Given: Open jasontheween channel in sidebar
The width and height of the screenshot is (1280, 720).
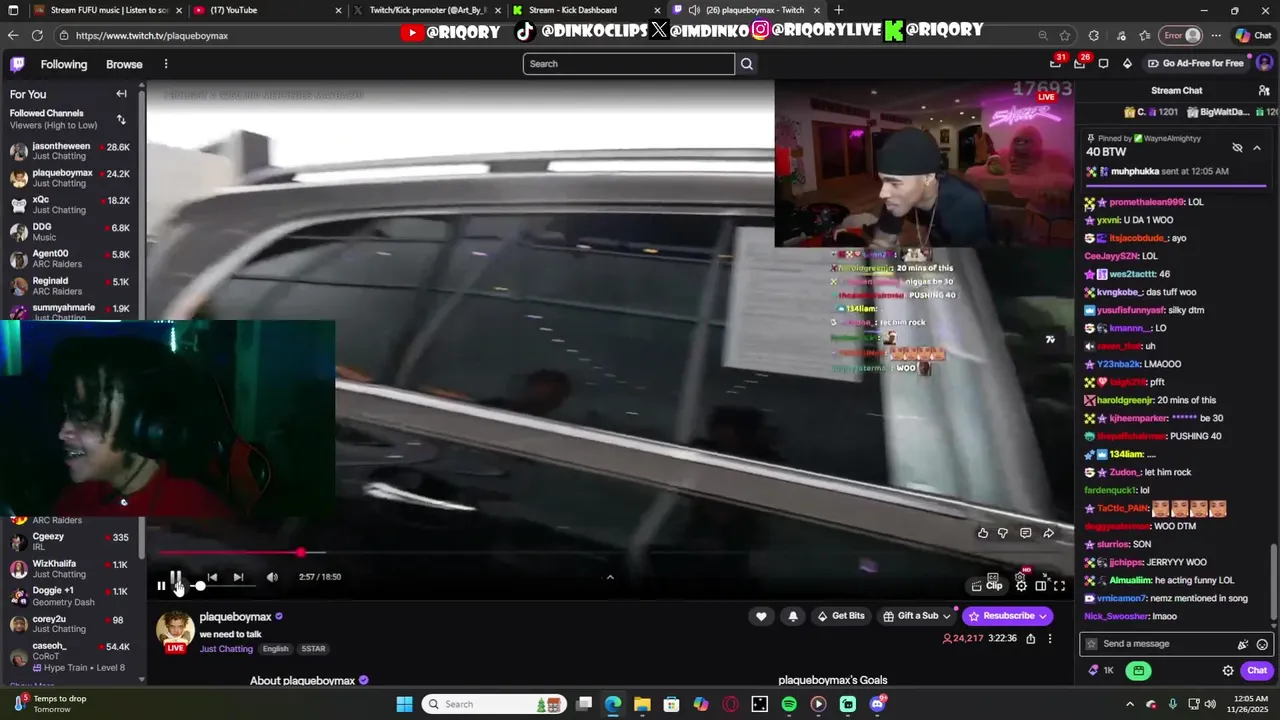Looking at the screenshot, I should coord(70,151).
